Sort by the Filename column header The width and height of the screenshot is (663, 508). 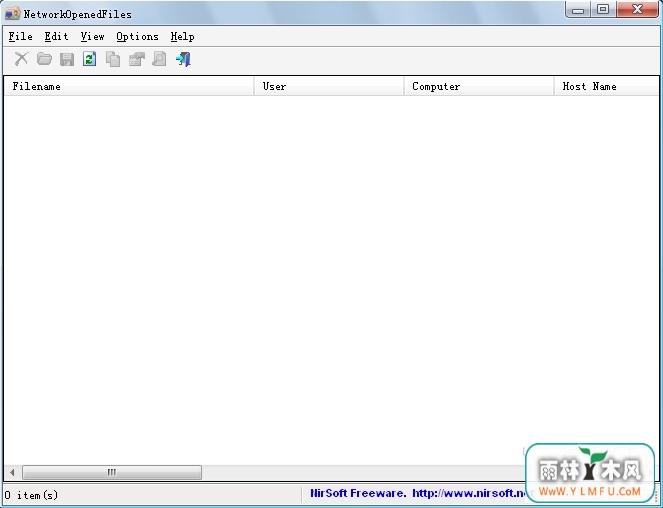129,86
